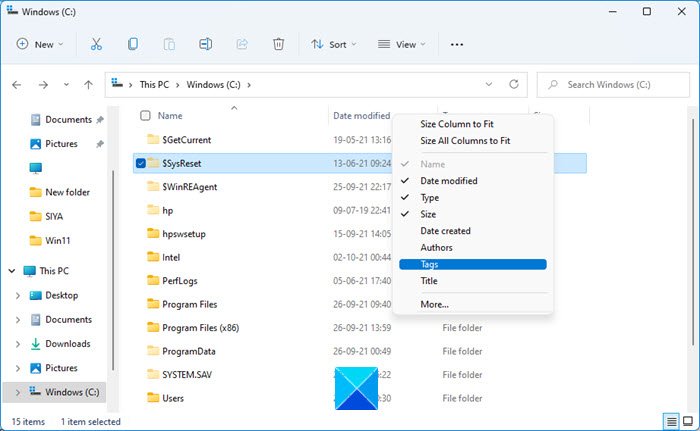700x431 pixels.
Task: Open address bar history dropdown chevron
Action: 489,84
